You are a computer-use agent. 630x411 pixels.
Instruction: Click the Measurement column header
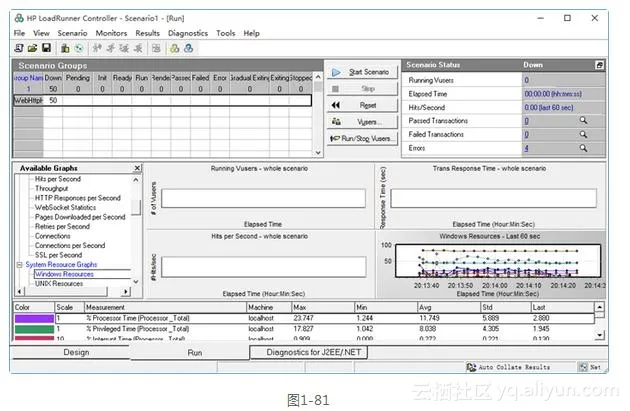click(165, 307)
